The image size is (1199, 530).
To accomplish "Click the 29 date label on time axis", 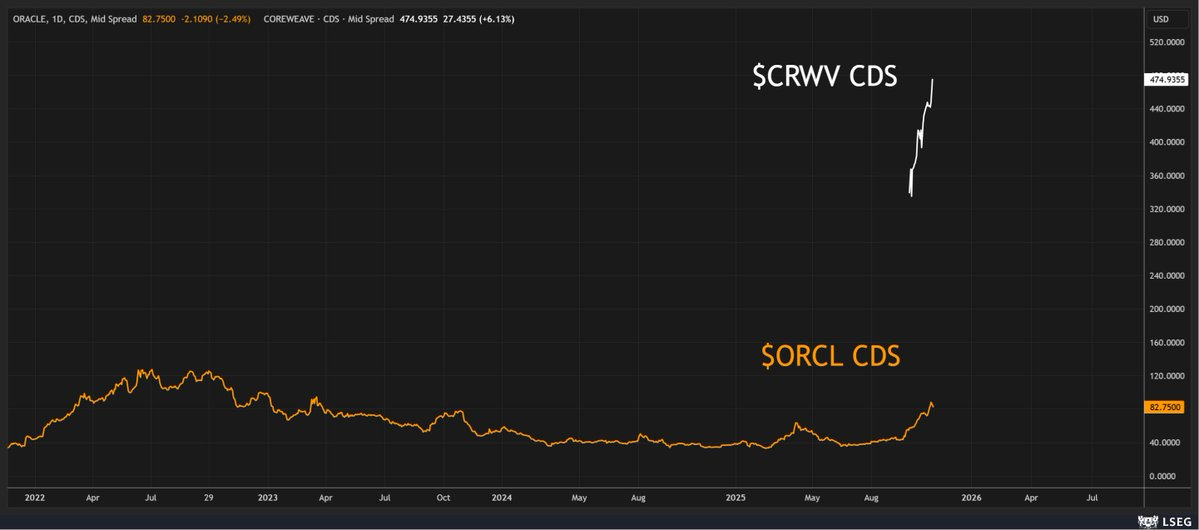I will pyautogui.click(x=208, y=497).
